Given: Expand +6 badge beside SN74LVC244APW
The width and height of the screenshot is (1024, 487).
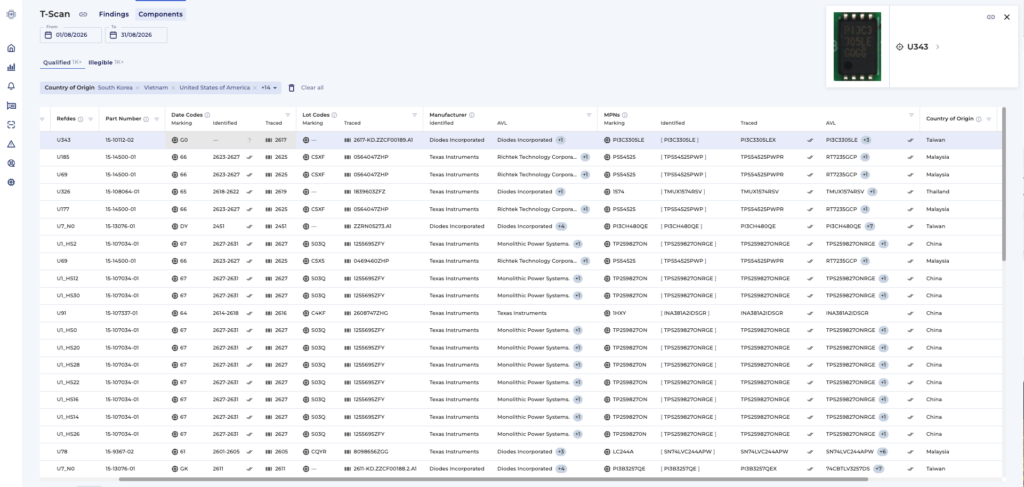Looking at the screenshot, I should click(x=882, y=452).
